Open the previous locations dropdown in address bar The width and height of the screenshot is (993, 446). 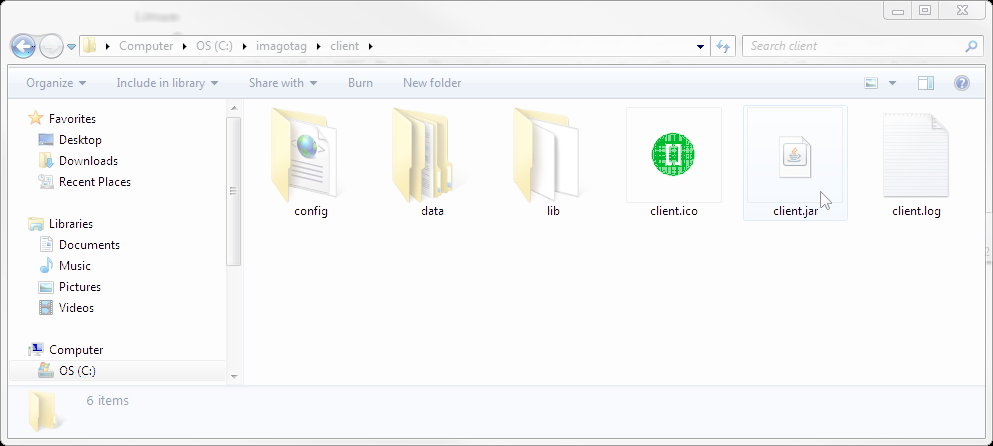pyautogui.click(x=700, y=46)
